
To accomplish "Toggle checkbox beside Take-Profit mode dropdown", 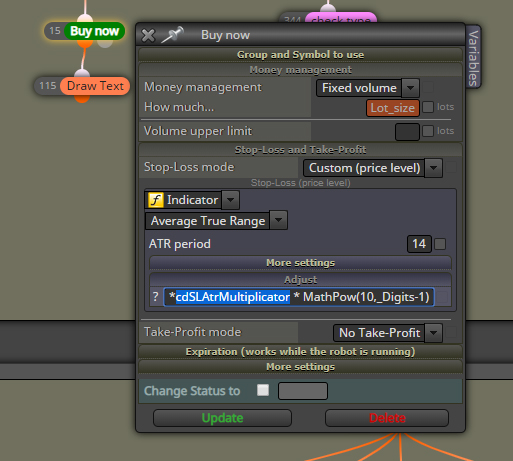I will [x=451, y=332].
